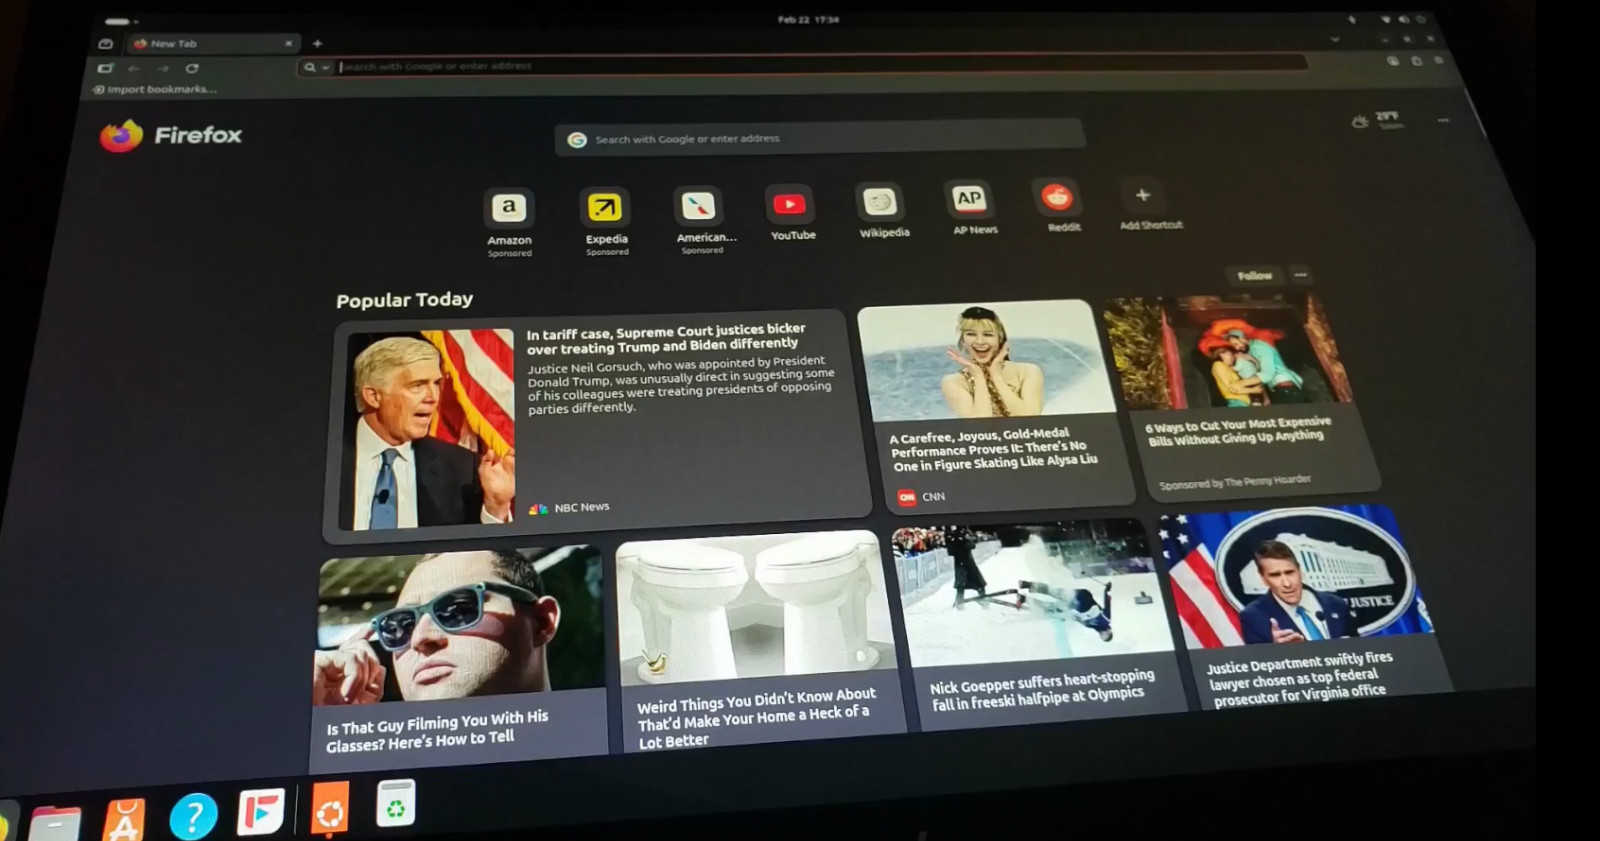Image resolution: width=1600 pixels, height=841 pixels.
Task: Go back with the back arrow
Action: click(x=134, y=68)
